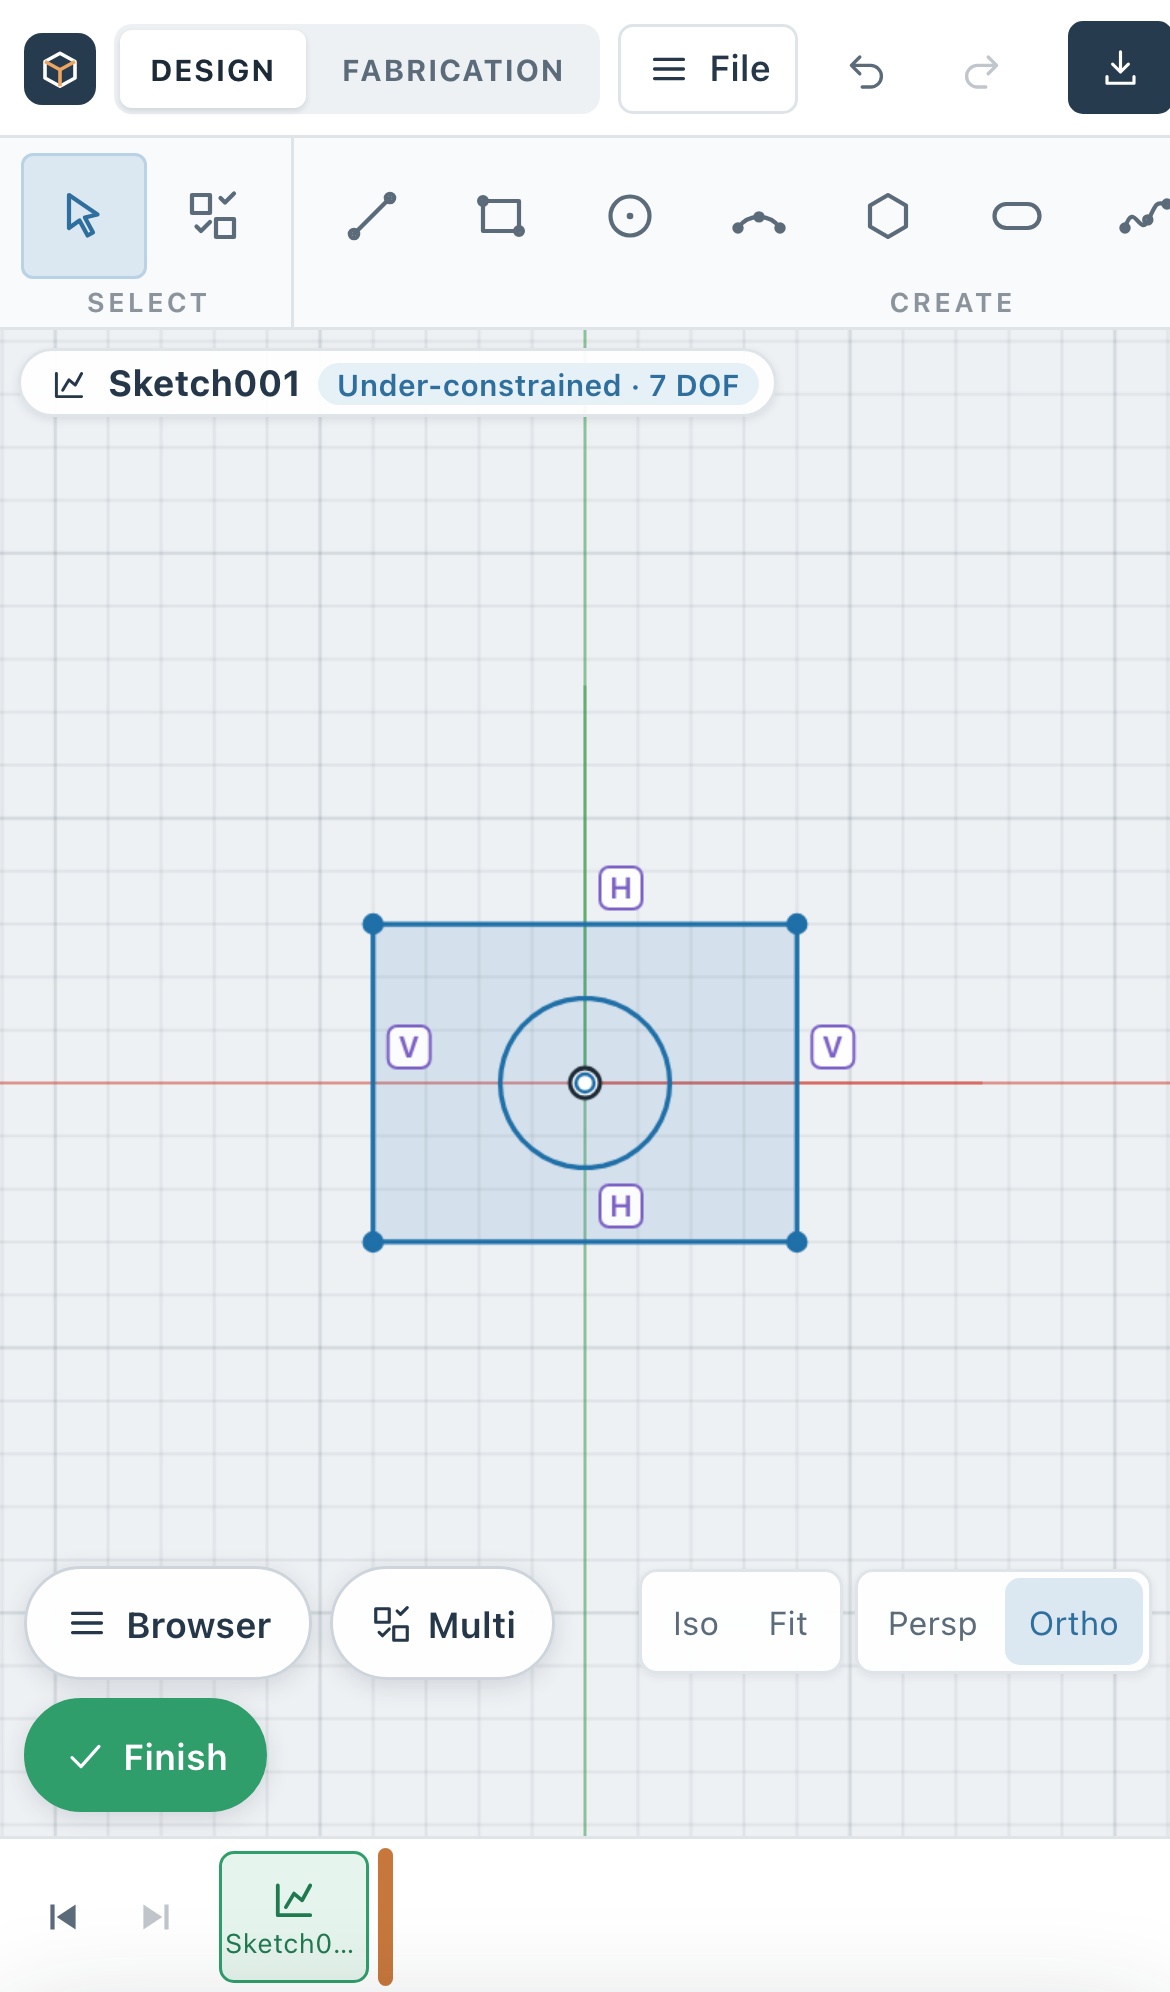
Task: Select the Line drawing tool
Action: pyautogui.click(x=372, y=216)
